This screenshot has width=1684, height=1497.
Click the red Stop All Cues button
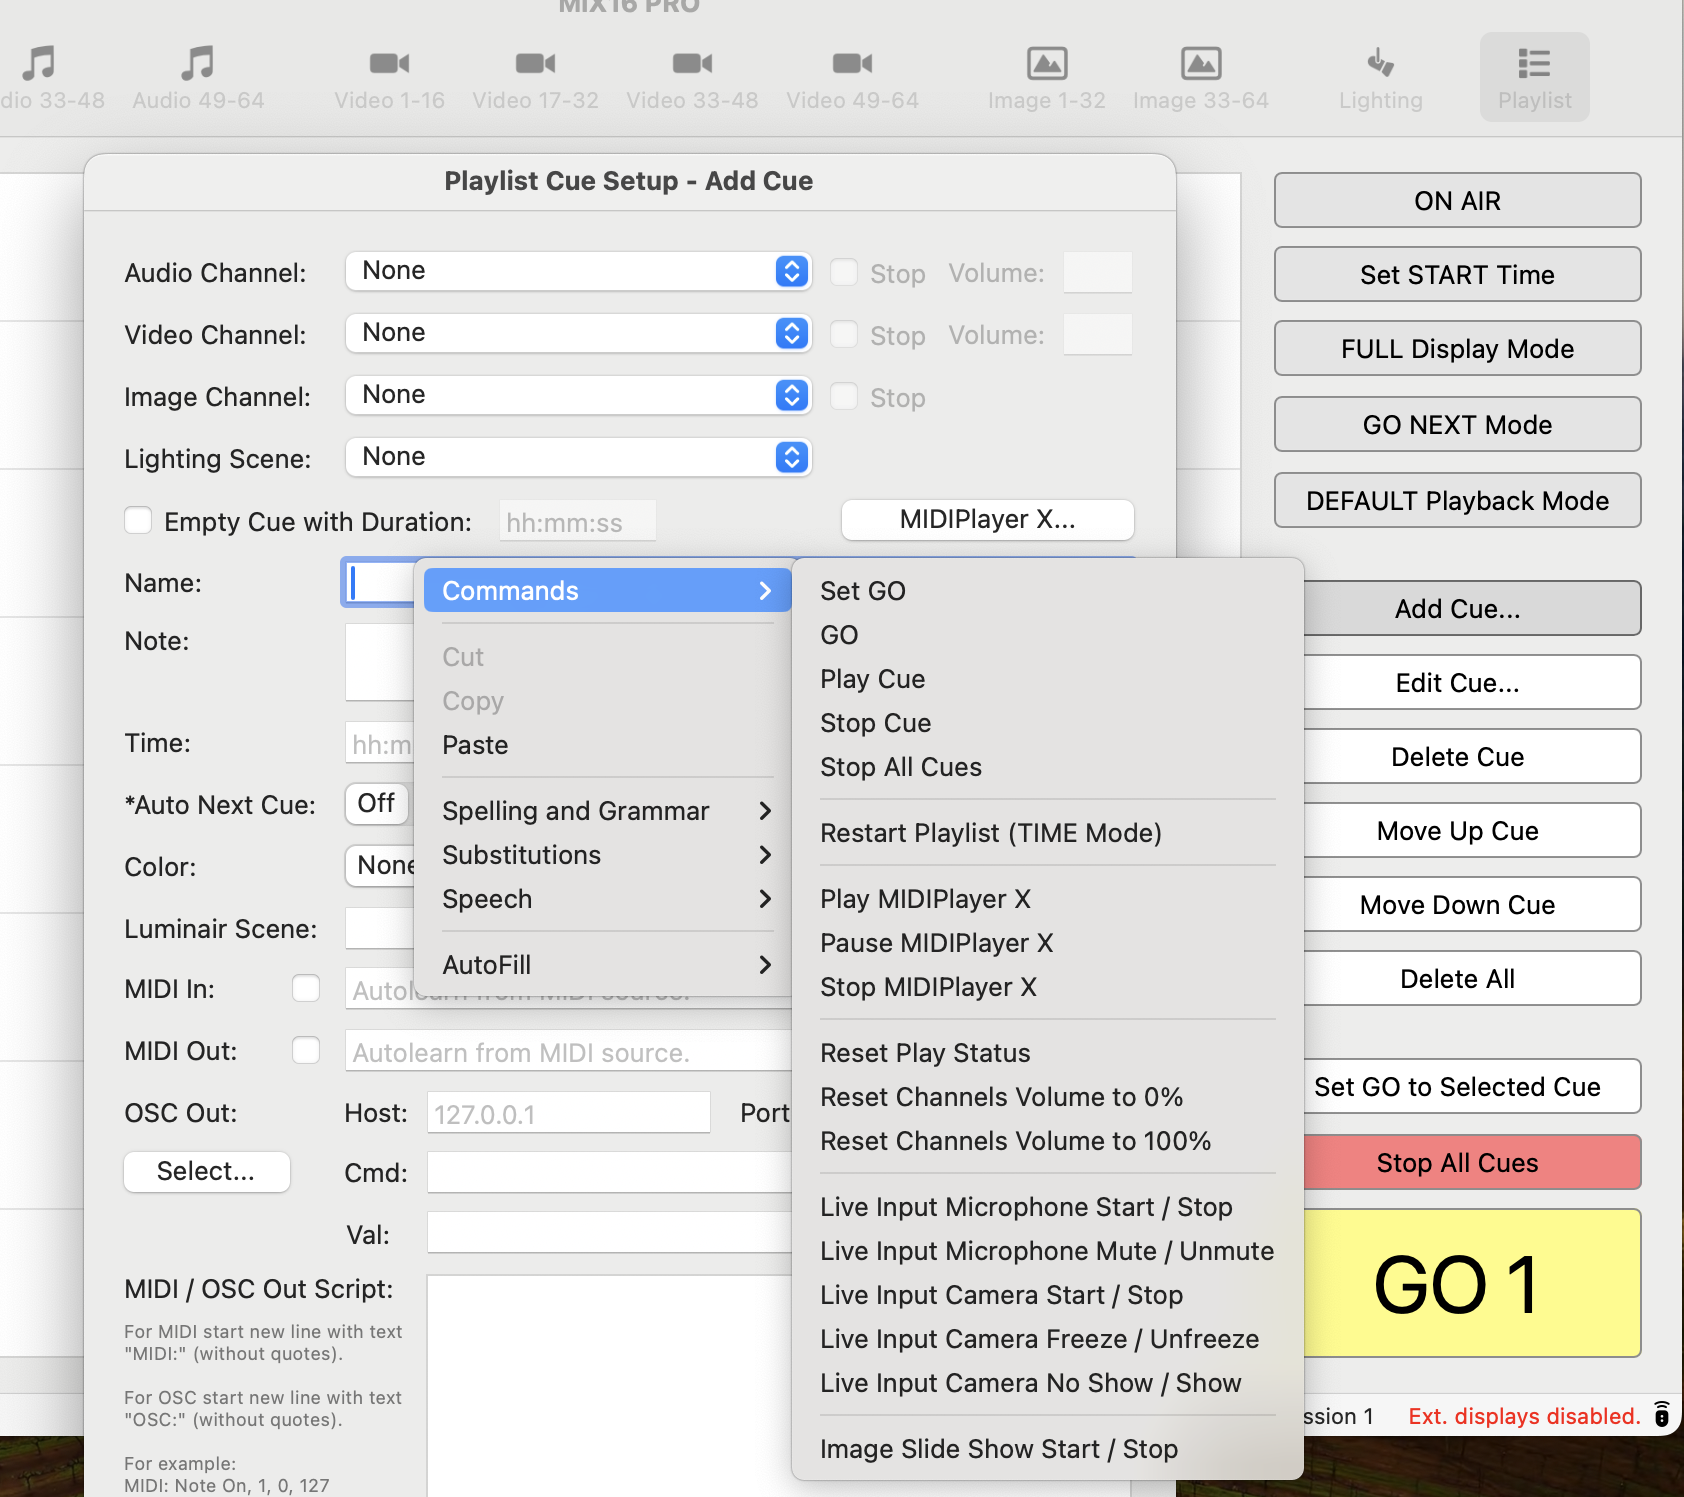1471,1163
